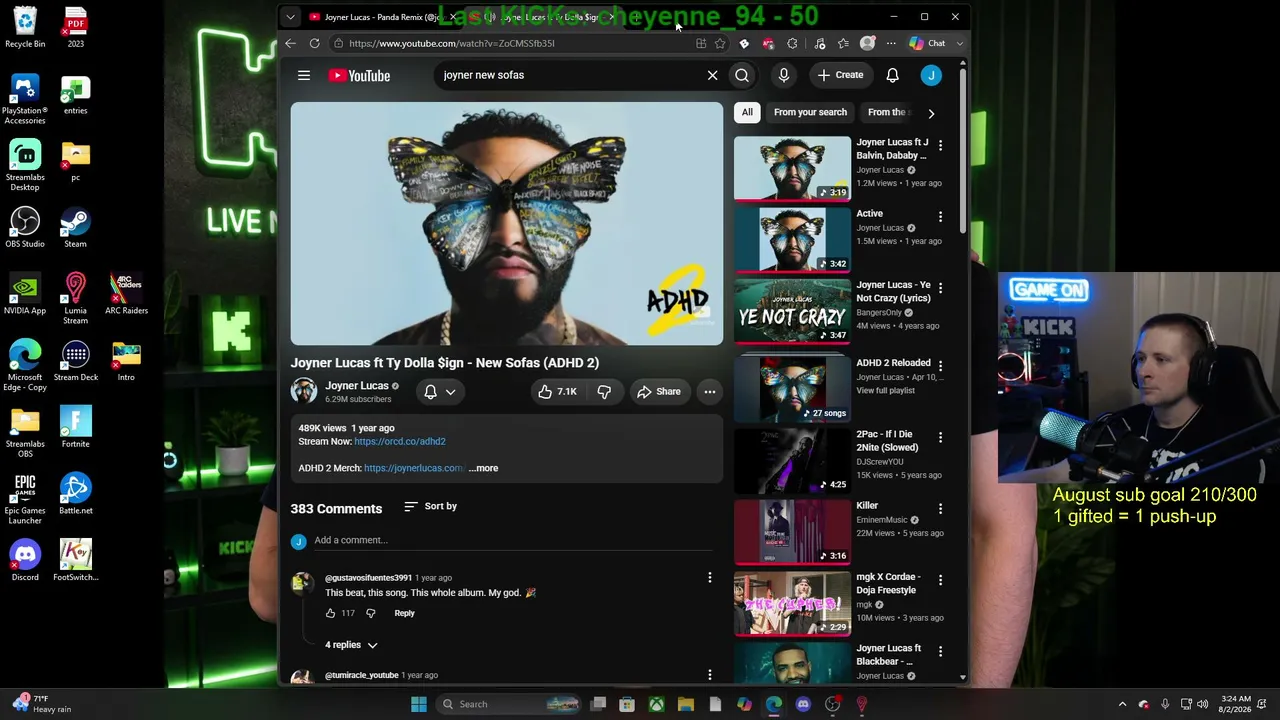The height and width of the screenshot is (720, 1280).
Task: Open the Killer video by EminemMusic
Action: tap(792, 531)
